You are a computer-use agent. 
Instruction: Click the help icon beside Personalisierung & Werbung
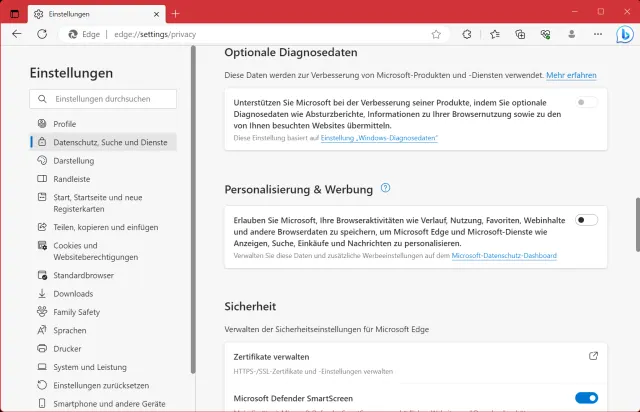click(x=385, y=188)
